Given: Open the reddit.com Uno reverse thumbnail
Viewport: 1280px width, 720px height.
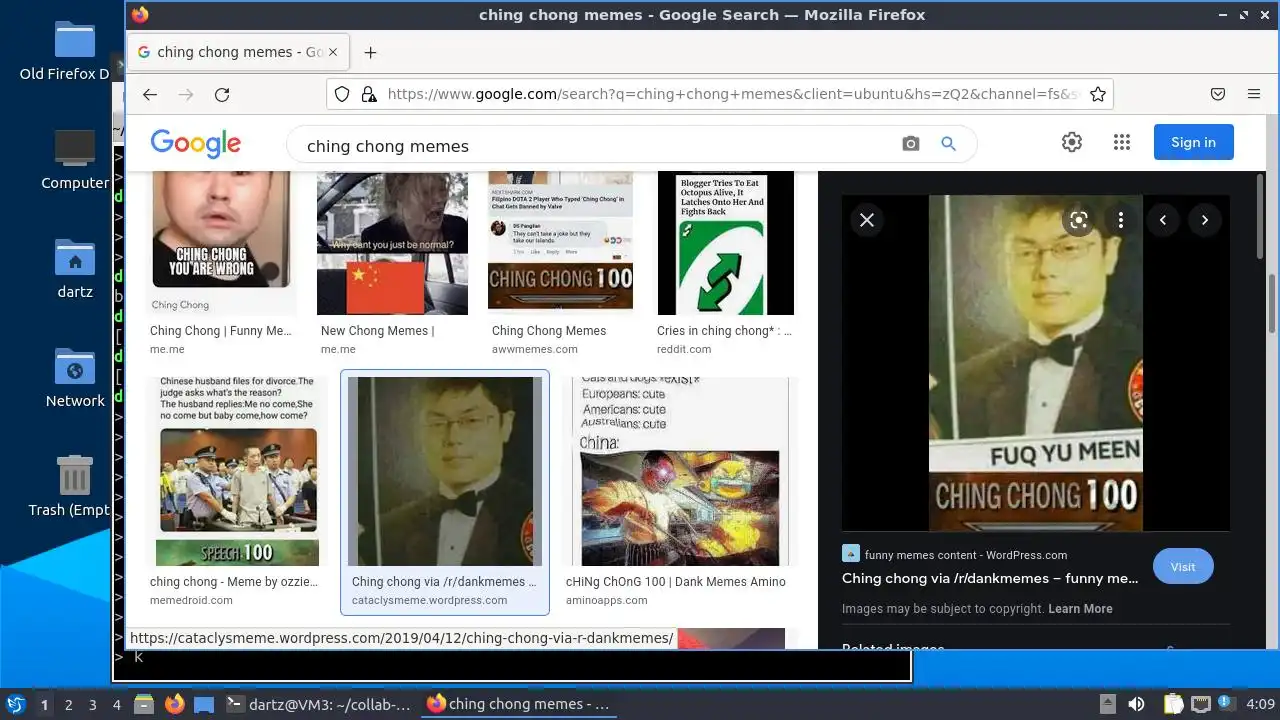Looking at the screenshot, I should coord(725,243).
